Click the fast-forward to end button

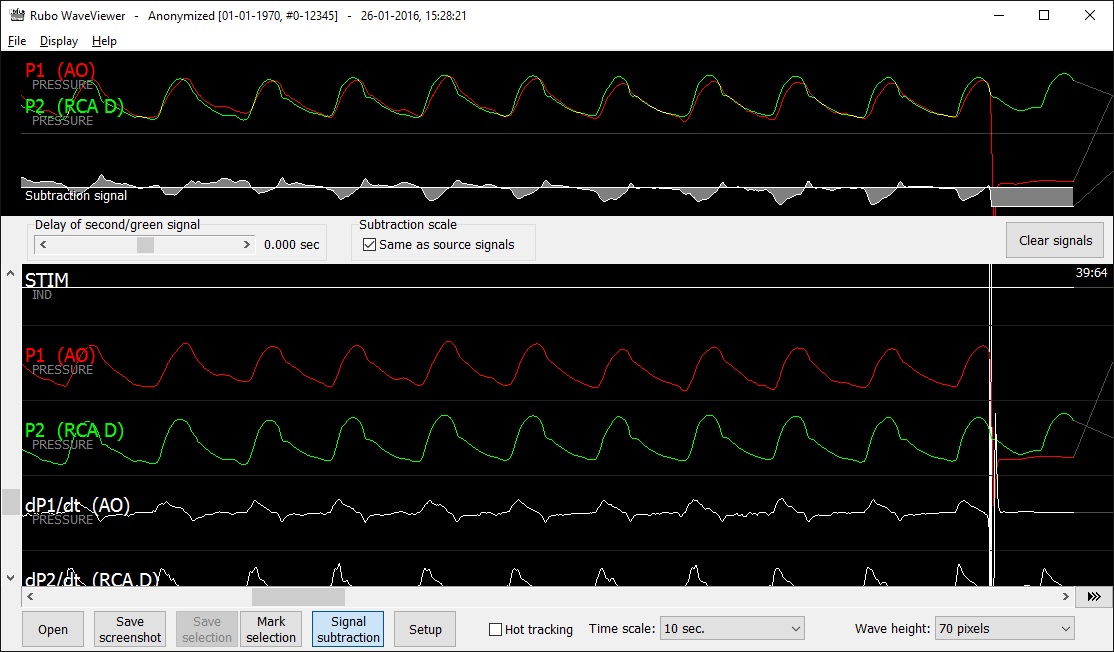[x=1094, y=597]
